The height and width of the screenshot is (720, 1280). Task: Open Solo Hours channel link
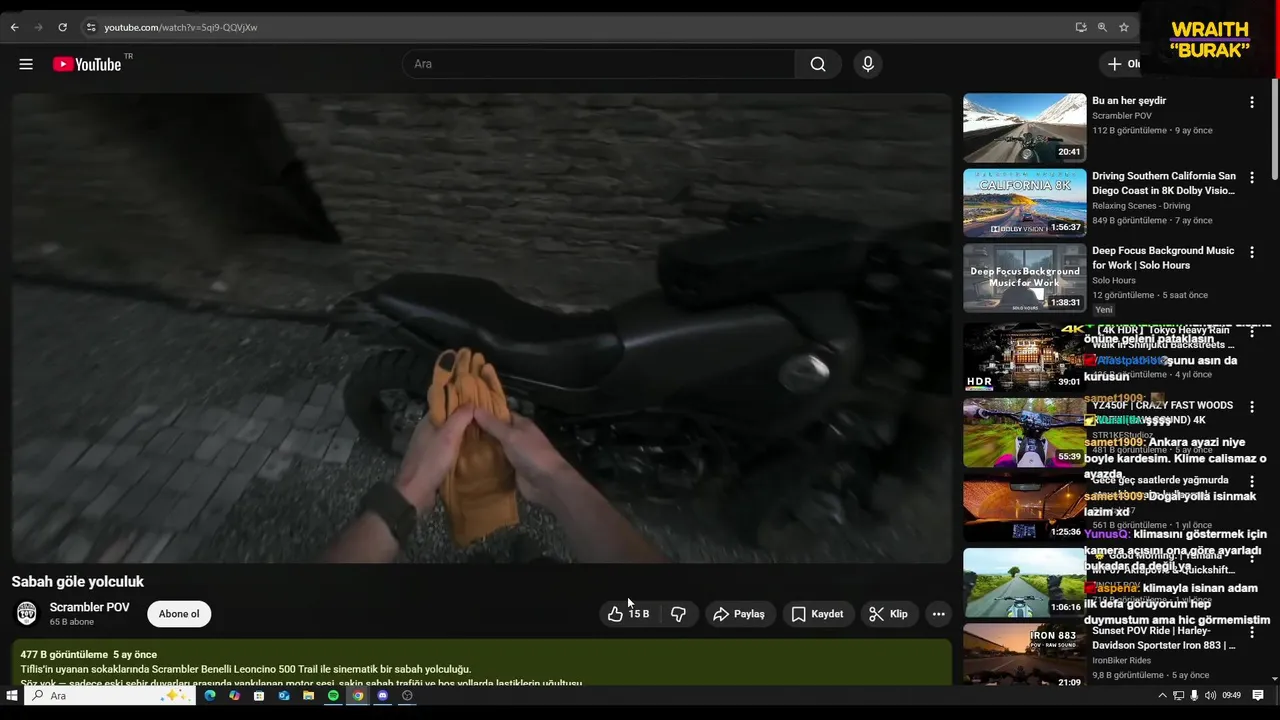(1114, 280)
